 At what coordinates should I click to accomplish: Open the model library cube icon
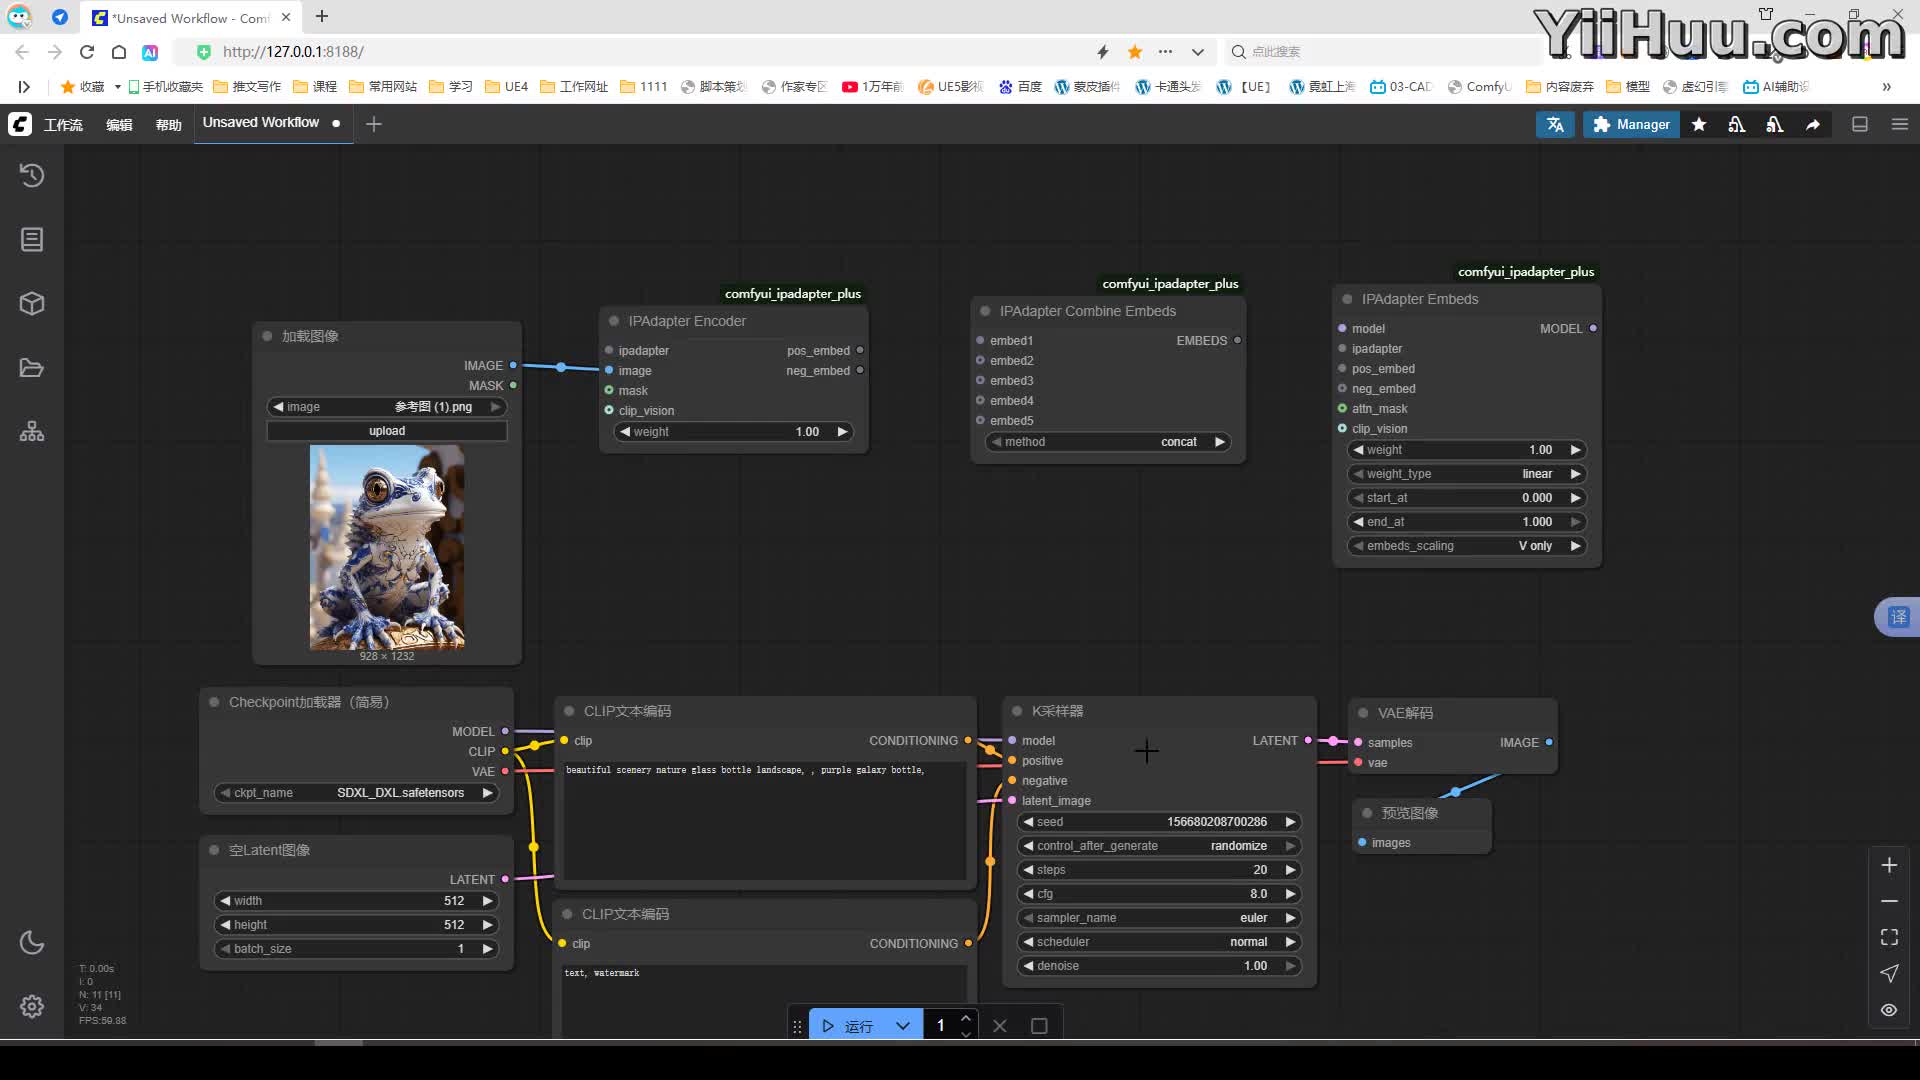tap(32, 304)
